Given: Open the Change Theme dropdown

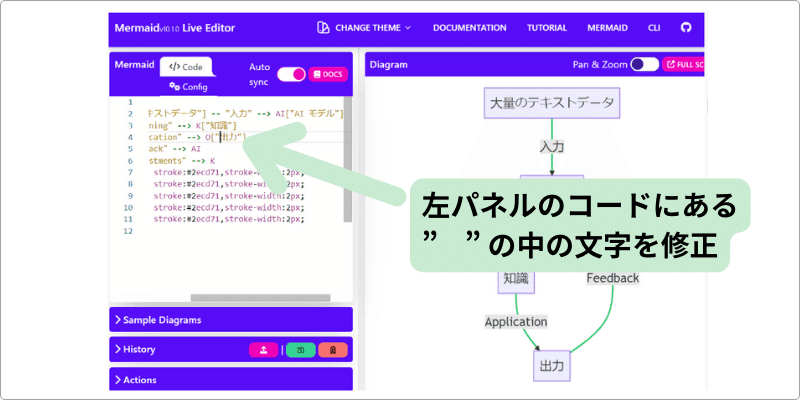Looking at the screenshot, I should 364,28.
